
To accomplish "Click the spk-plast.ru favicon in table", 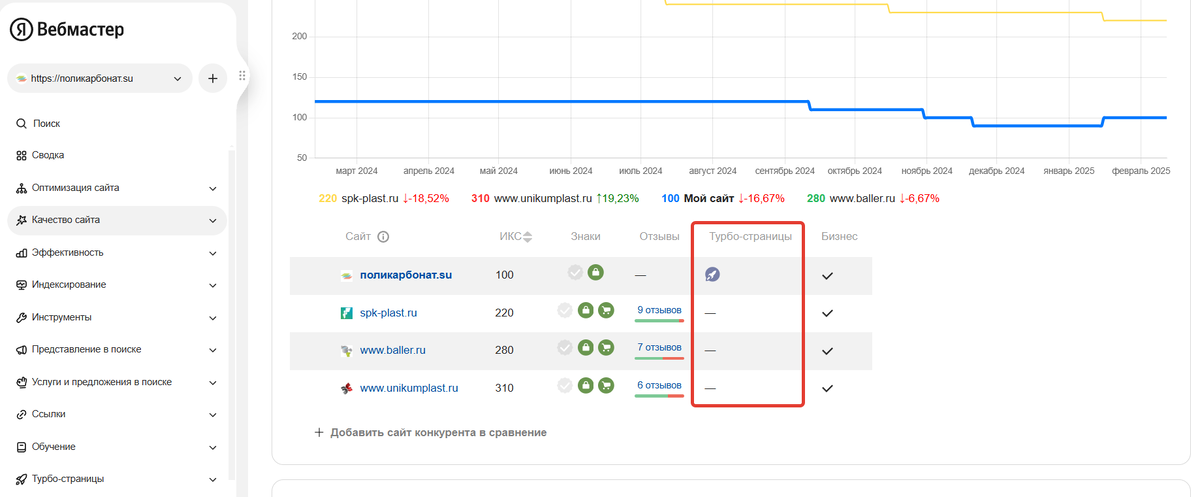I will 346,313.
